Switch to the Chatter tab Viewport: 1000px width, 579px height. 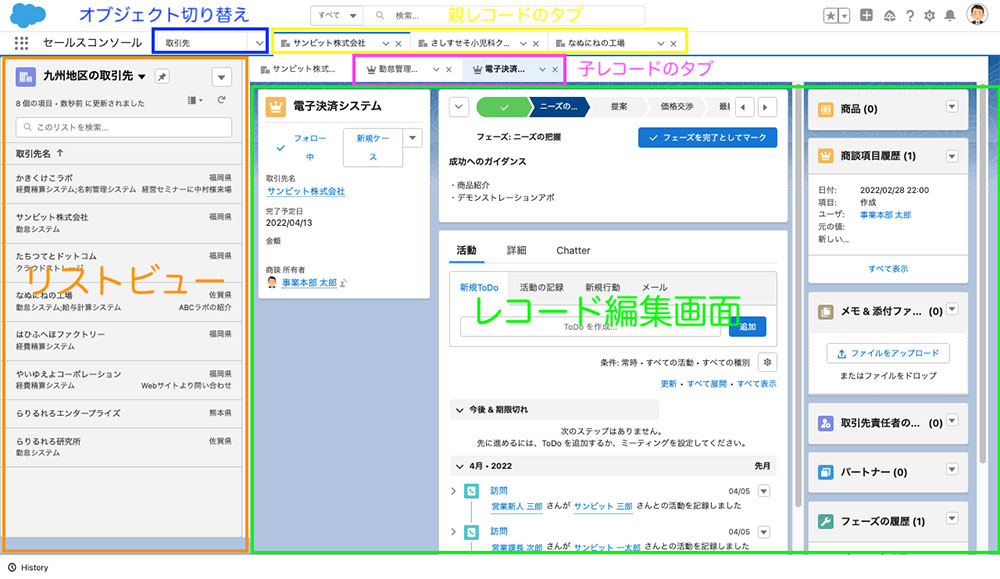(573, 251)
